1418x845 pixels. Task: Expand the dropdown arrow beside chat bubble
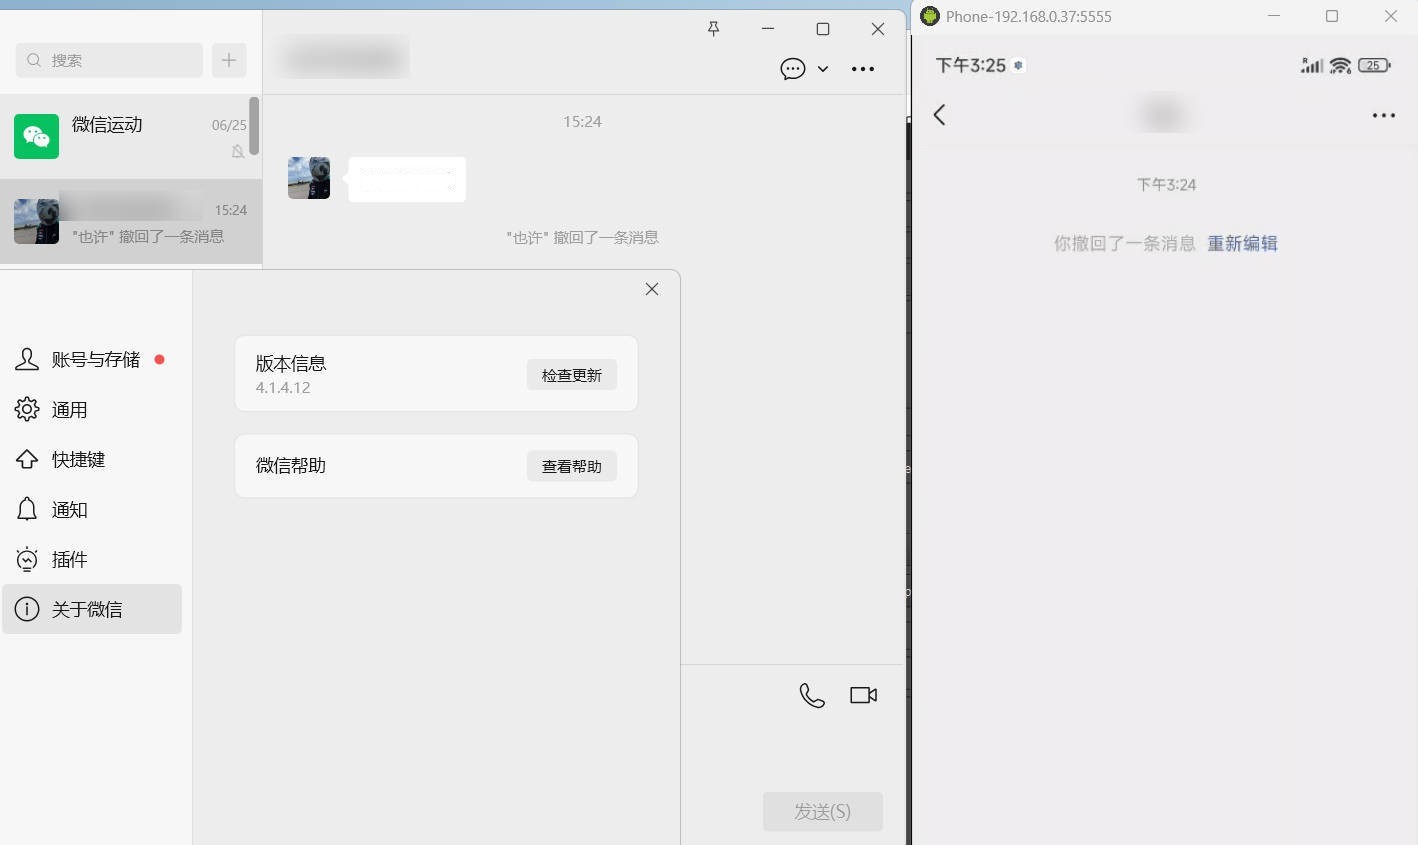point(823,69)
